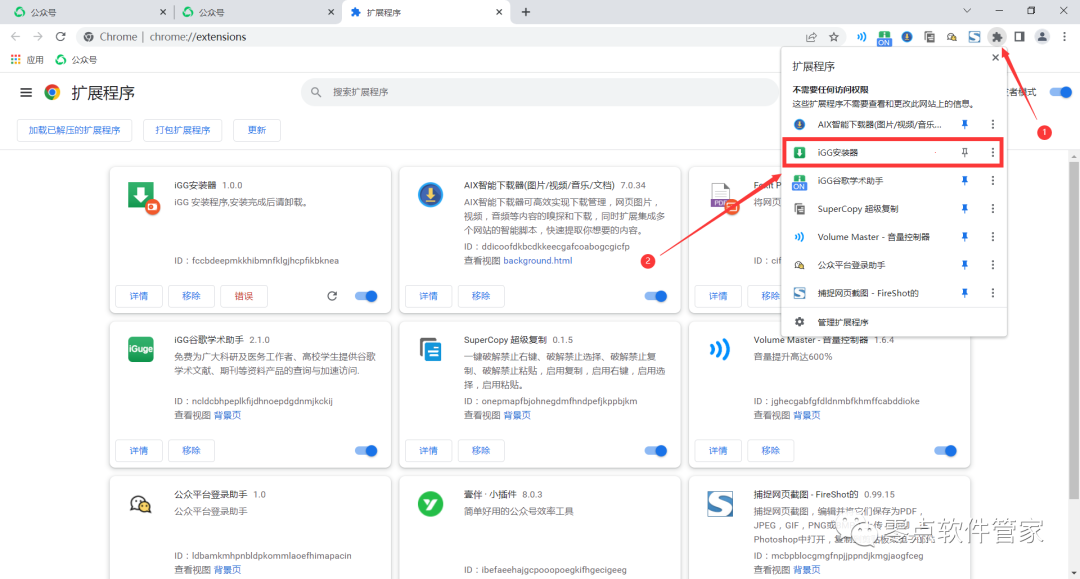Image resolution: width=1080 pixels, height=579 pixels.
Task: Open more options for SuperCopy in popup
Action: click(x=993, y=209)
